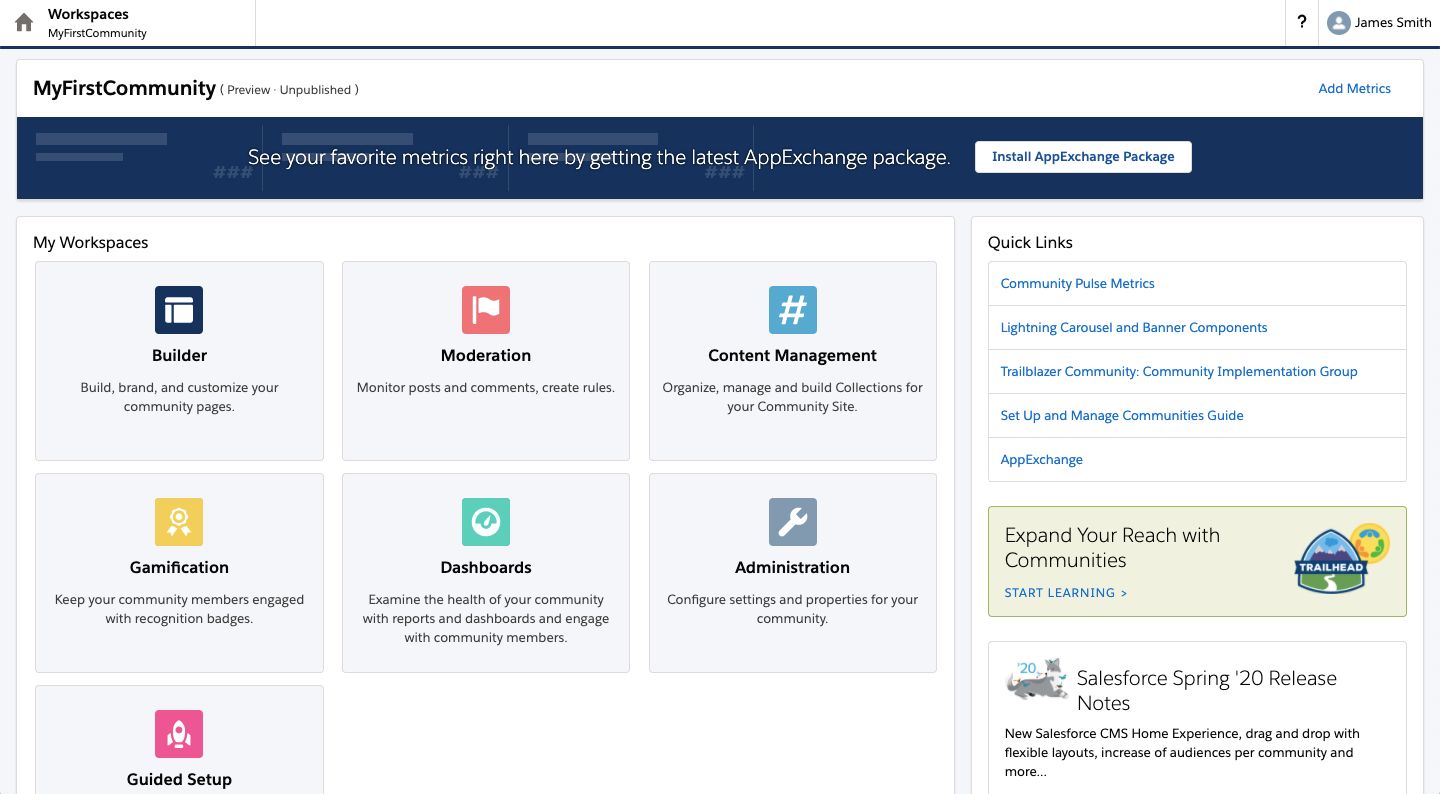Click the MyFirstCommunity page heading

tap(124, 88)
